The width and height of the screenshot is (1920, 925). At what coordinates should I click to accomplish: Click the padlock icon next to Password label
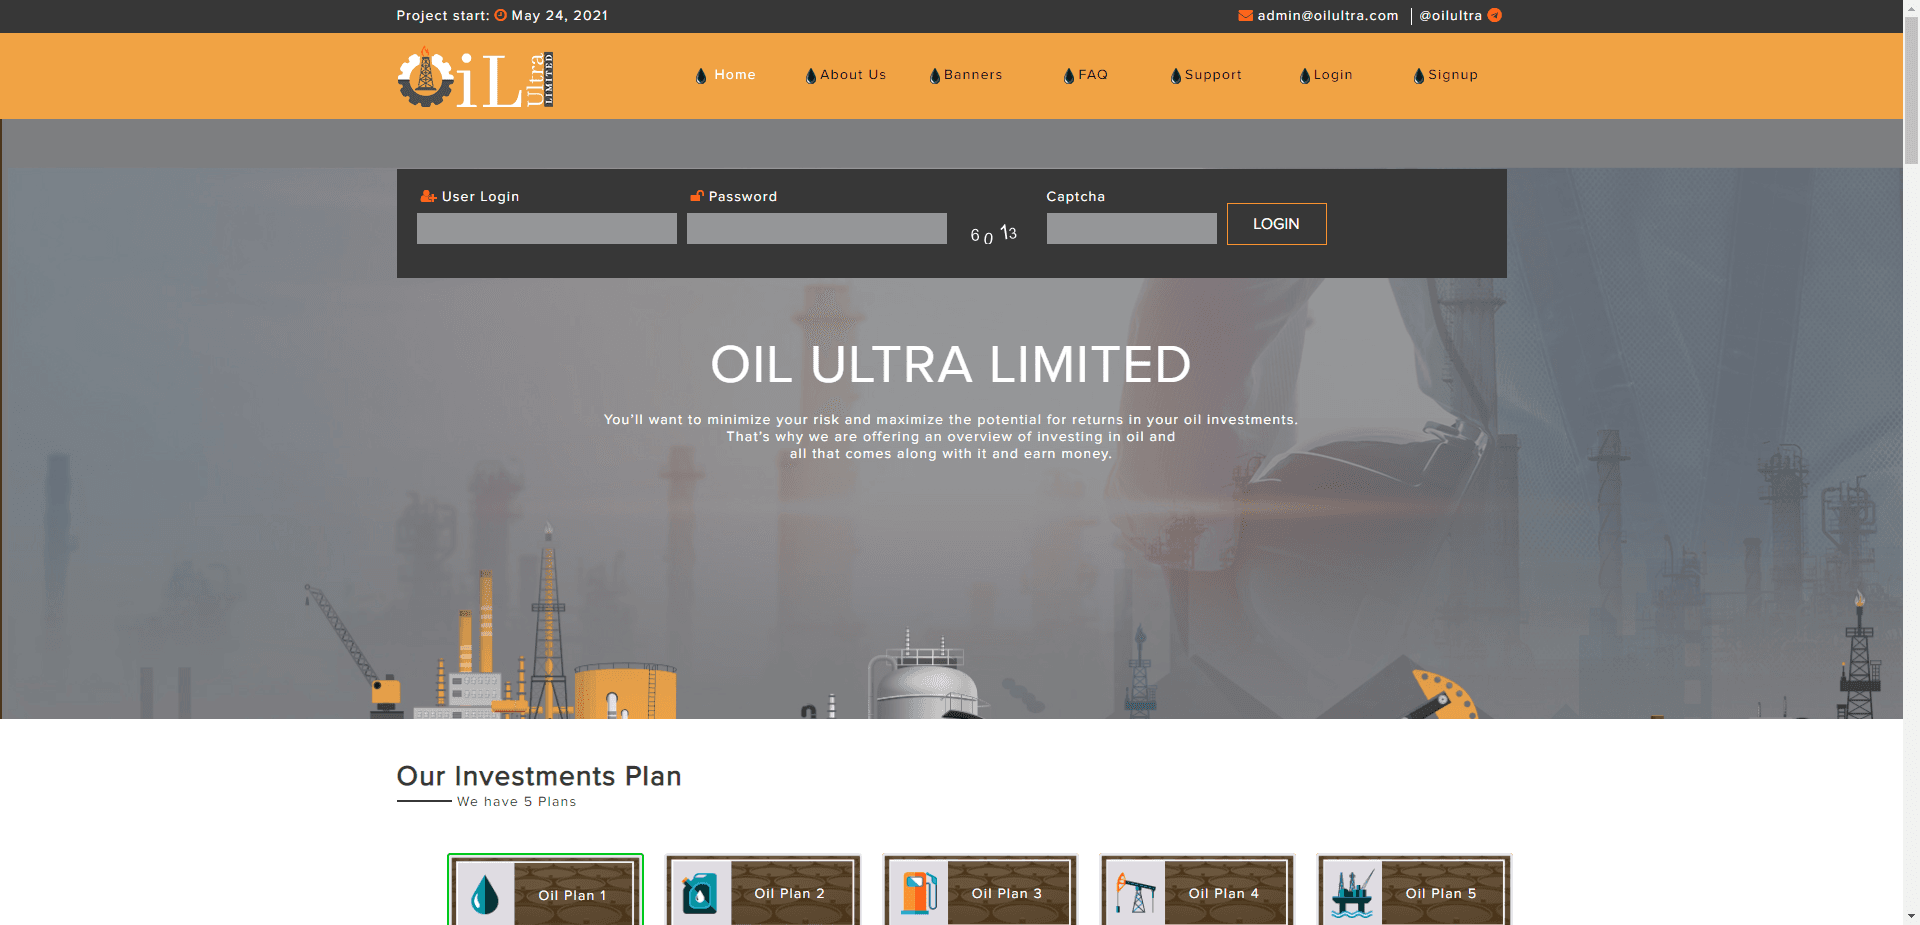[x=695, y=195]
